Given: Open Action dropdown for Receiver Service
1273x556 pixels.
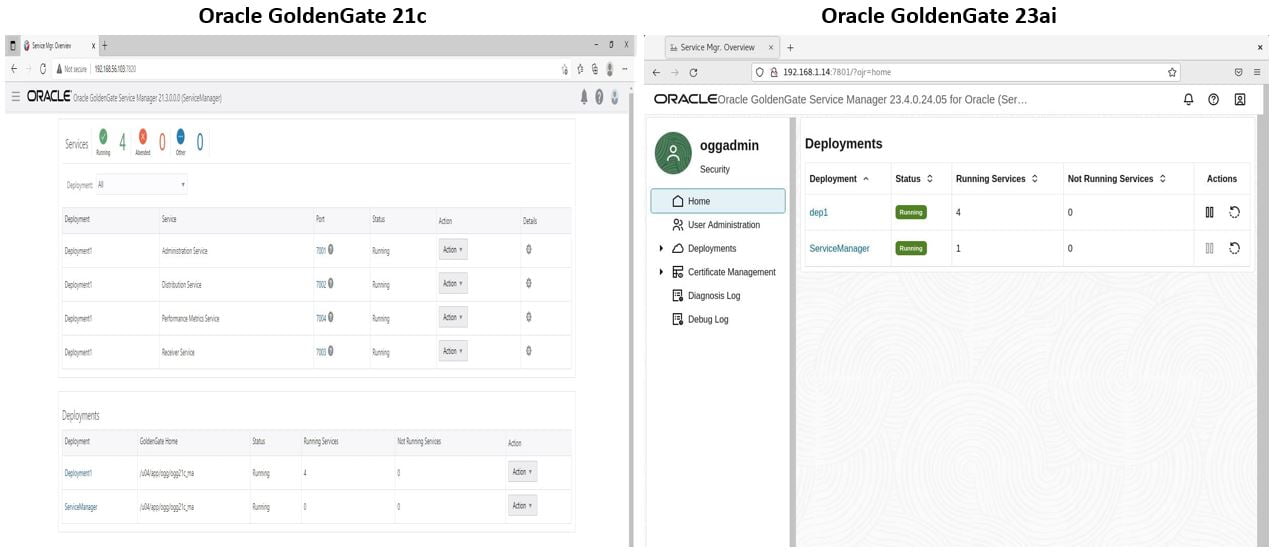Looking at the screenshot, I should 452,351.
